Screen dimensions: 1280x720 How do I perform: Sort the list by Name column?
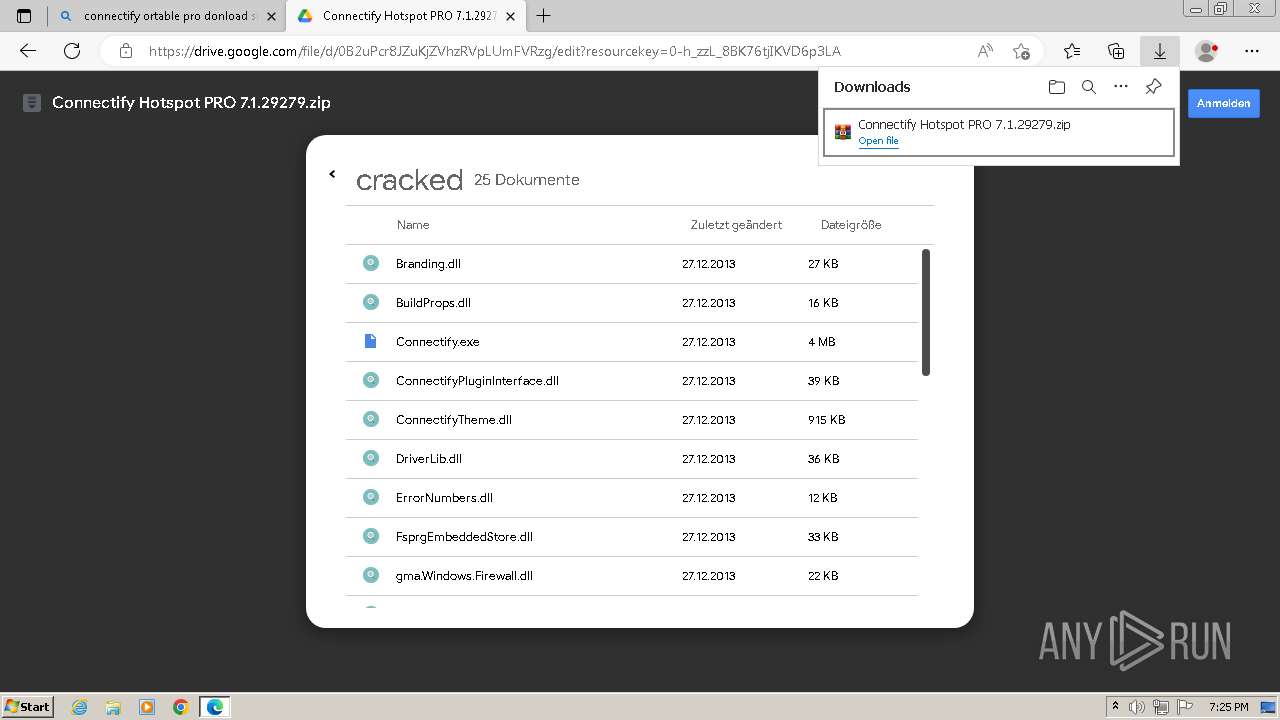click(x=413, y=225)
